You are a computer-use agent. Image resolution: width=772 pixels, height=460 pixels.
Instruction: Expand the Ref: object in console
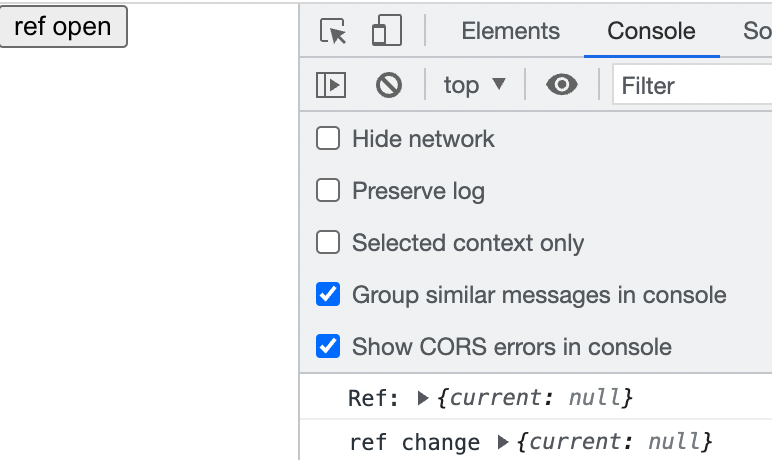[423, 399]
